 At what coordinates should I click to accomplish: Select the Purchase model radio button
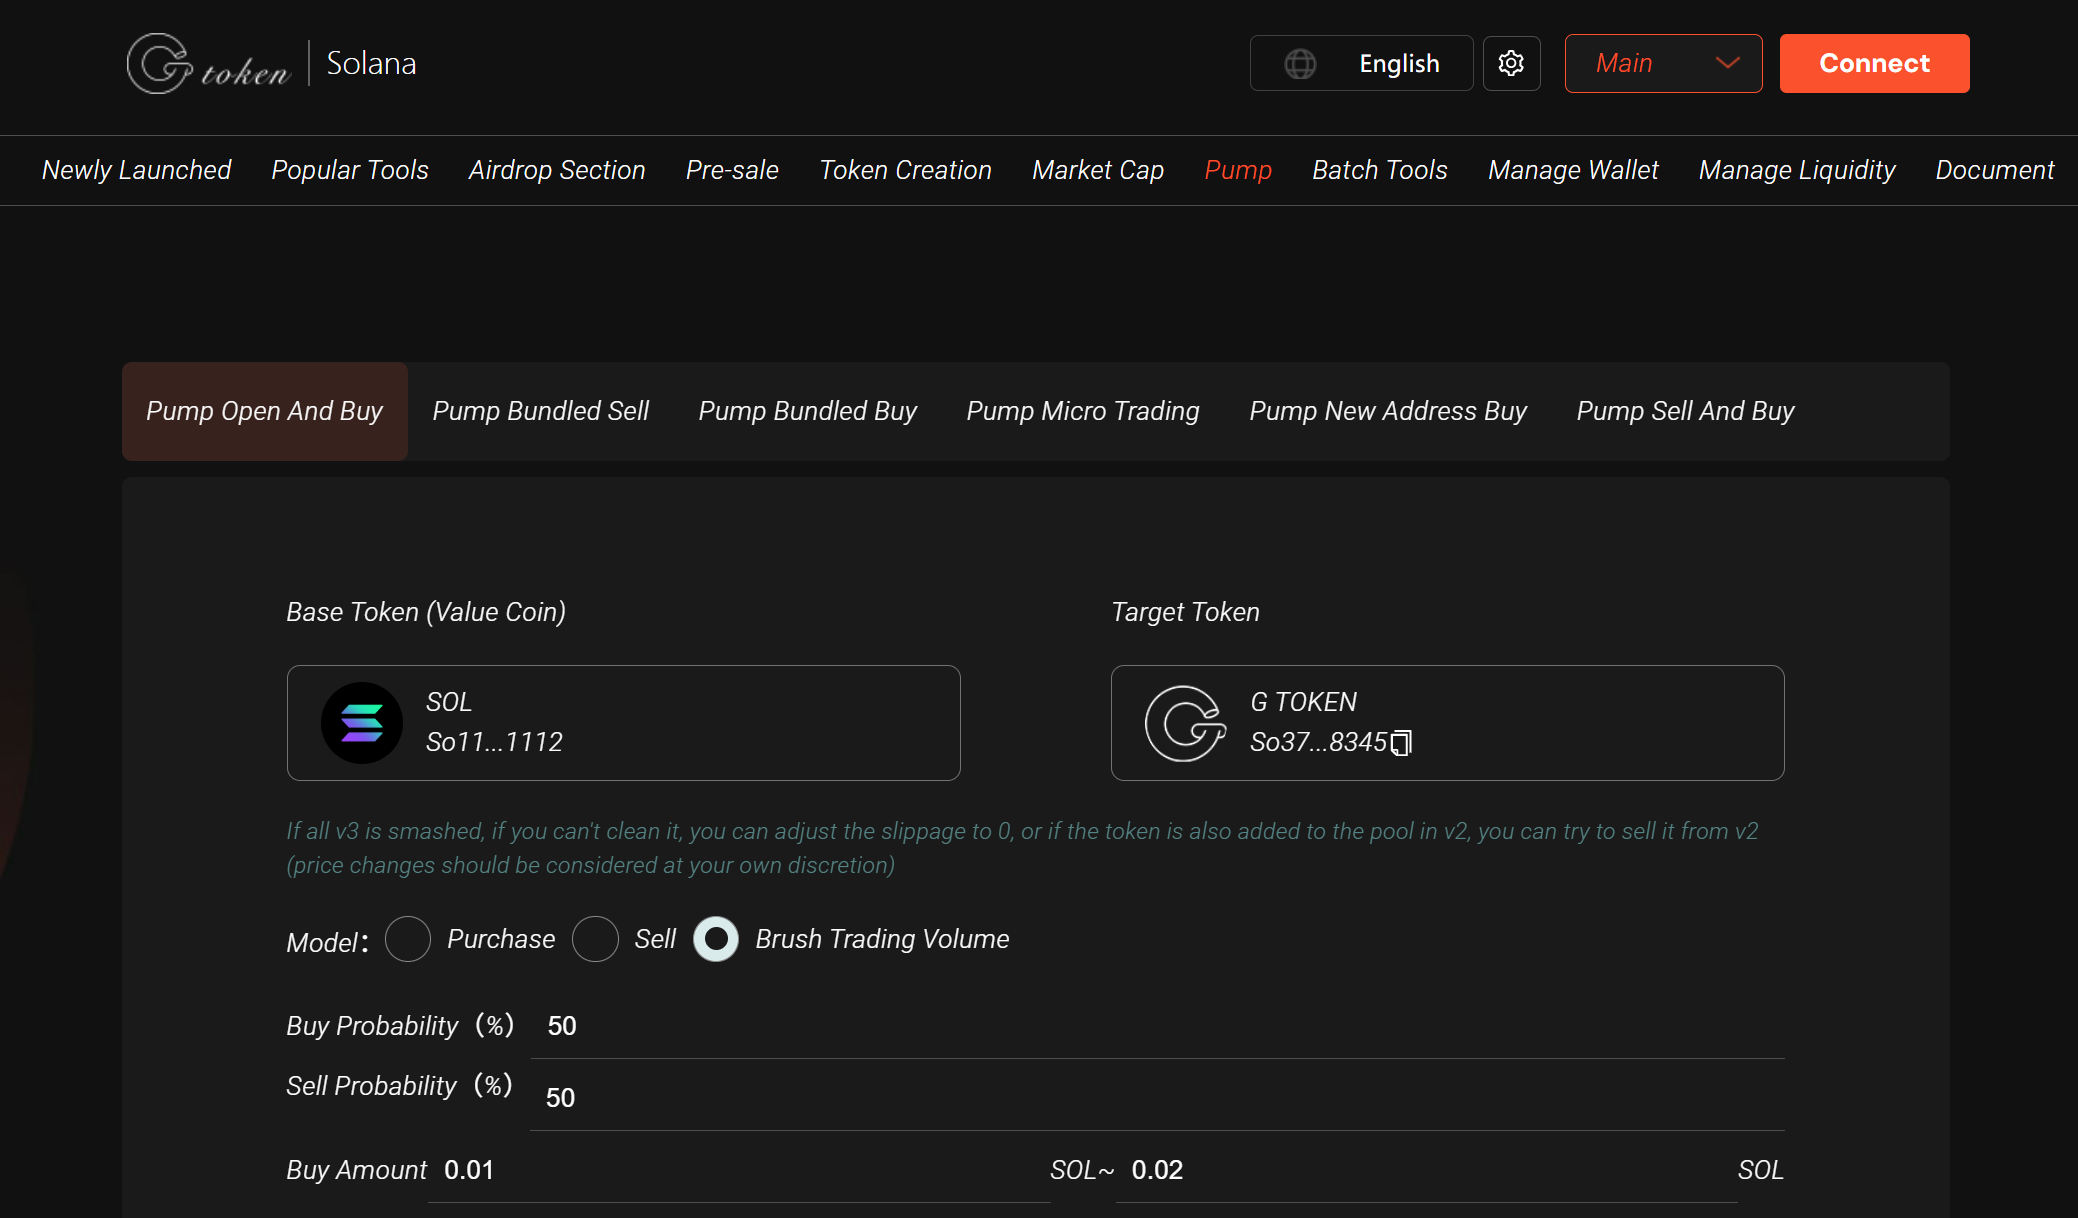pyautogui.click(x=408, y=939)
